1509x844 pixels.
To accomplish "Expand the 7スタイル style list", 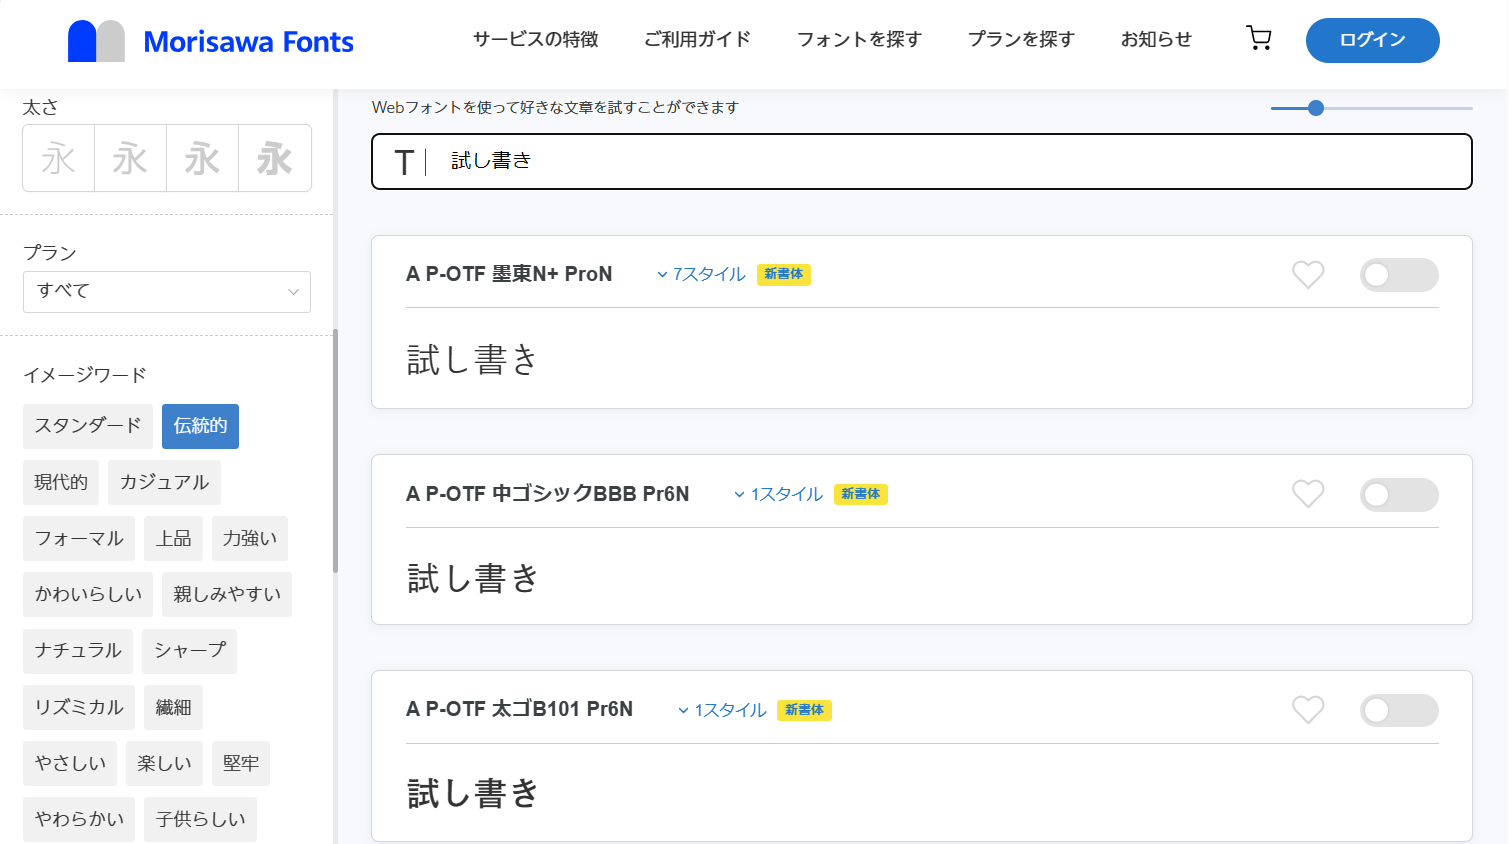I will [701, 274].
